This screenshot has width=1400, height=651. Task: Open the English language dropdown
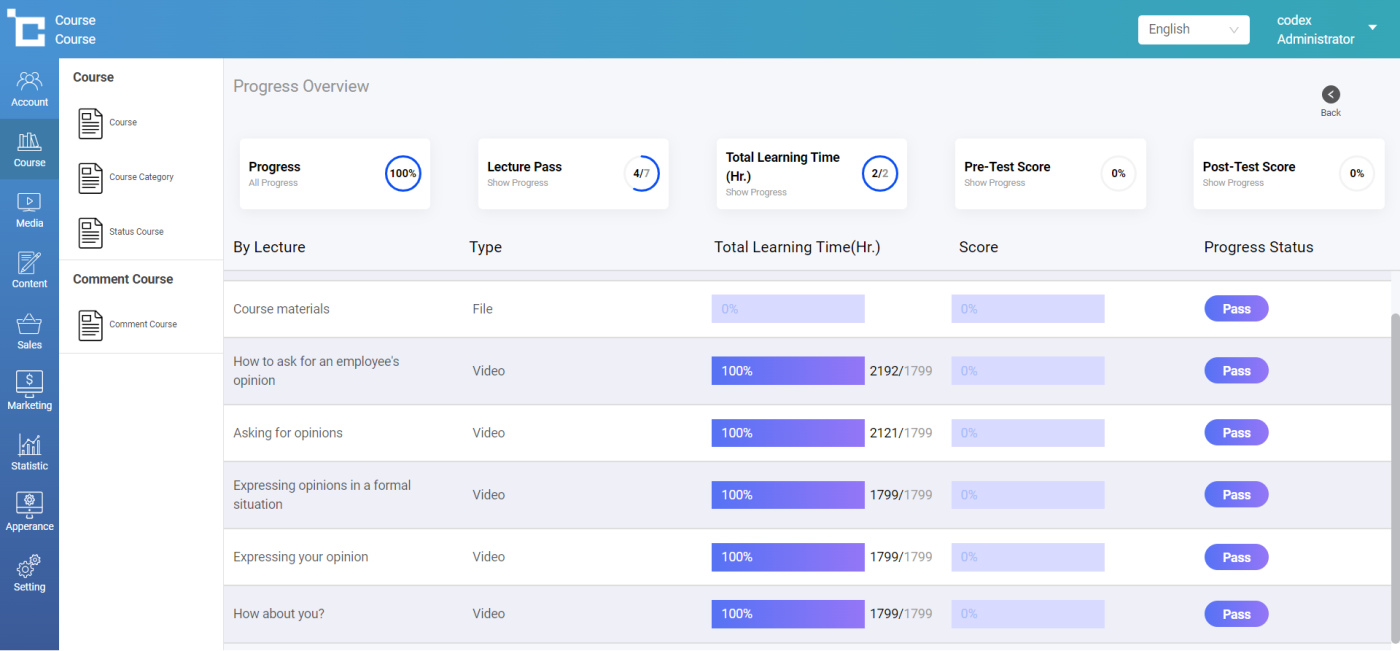point(1193,30)
